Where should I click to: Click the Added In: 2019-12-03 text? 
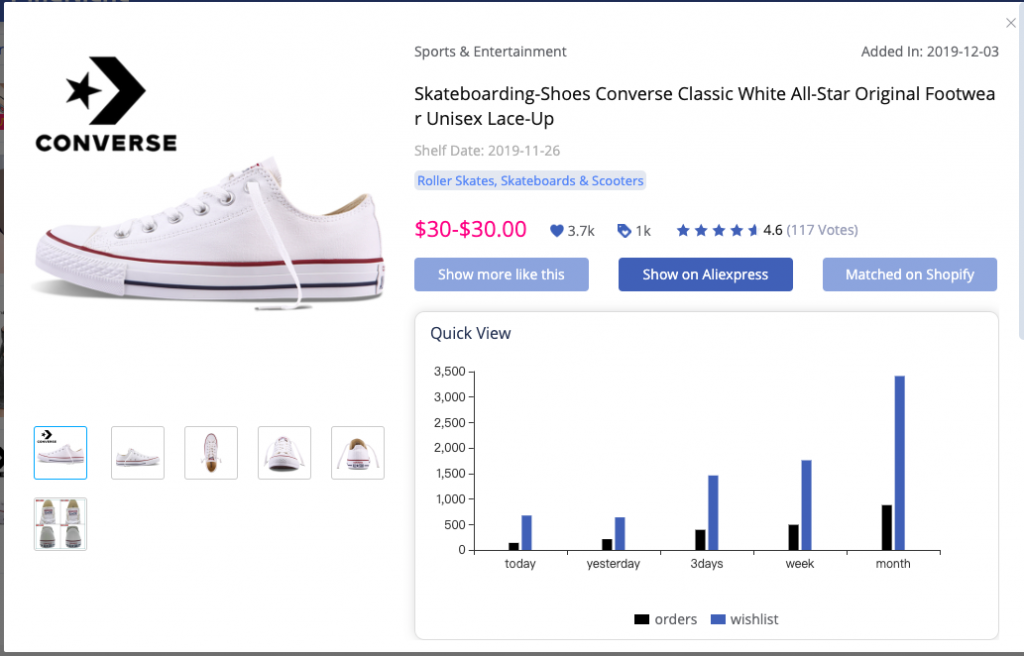(x=930, y=52)
